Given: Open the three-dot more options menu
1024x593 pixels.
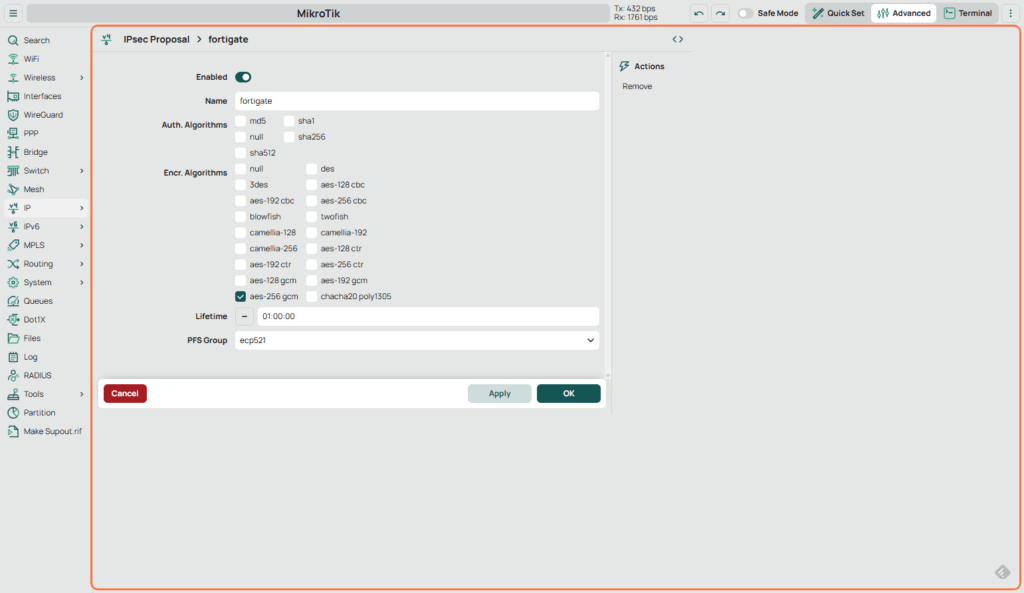Looking at the screenshot, I should click(1010, 13).
